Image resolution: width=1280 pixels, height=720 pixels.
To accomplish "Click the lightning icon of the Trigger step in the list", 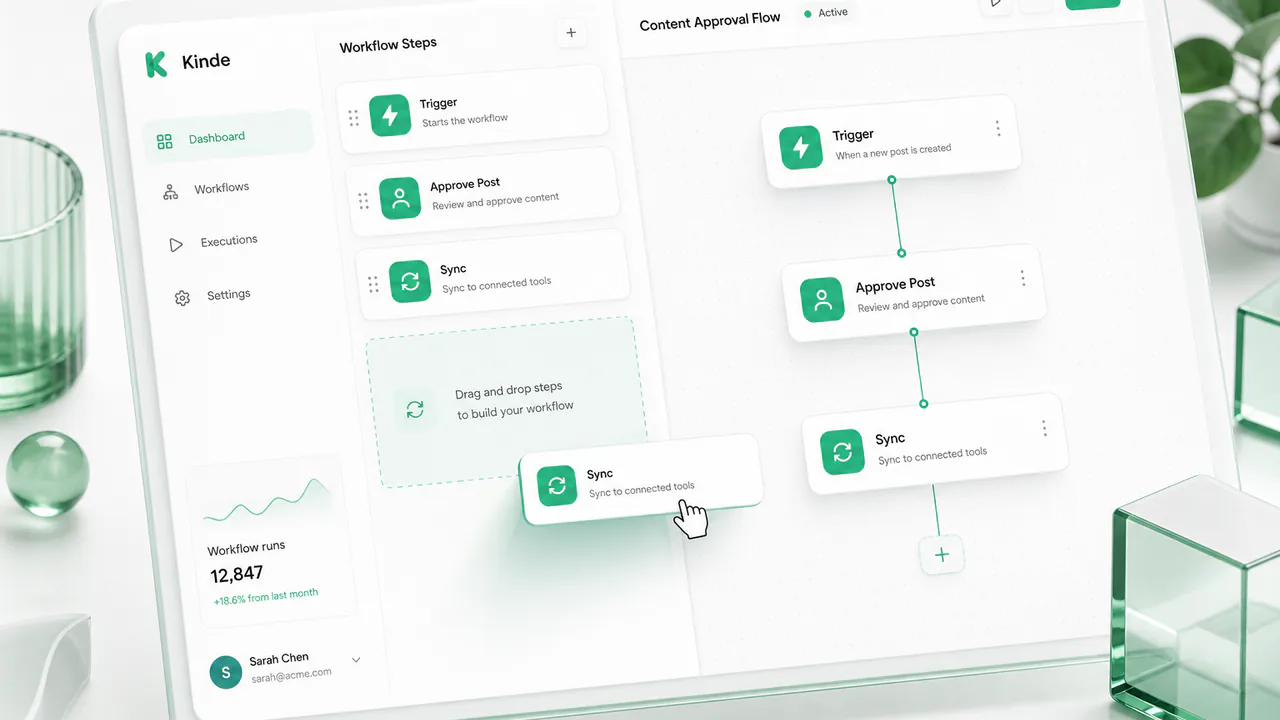I will (x=390, y=115).
